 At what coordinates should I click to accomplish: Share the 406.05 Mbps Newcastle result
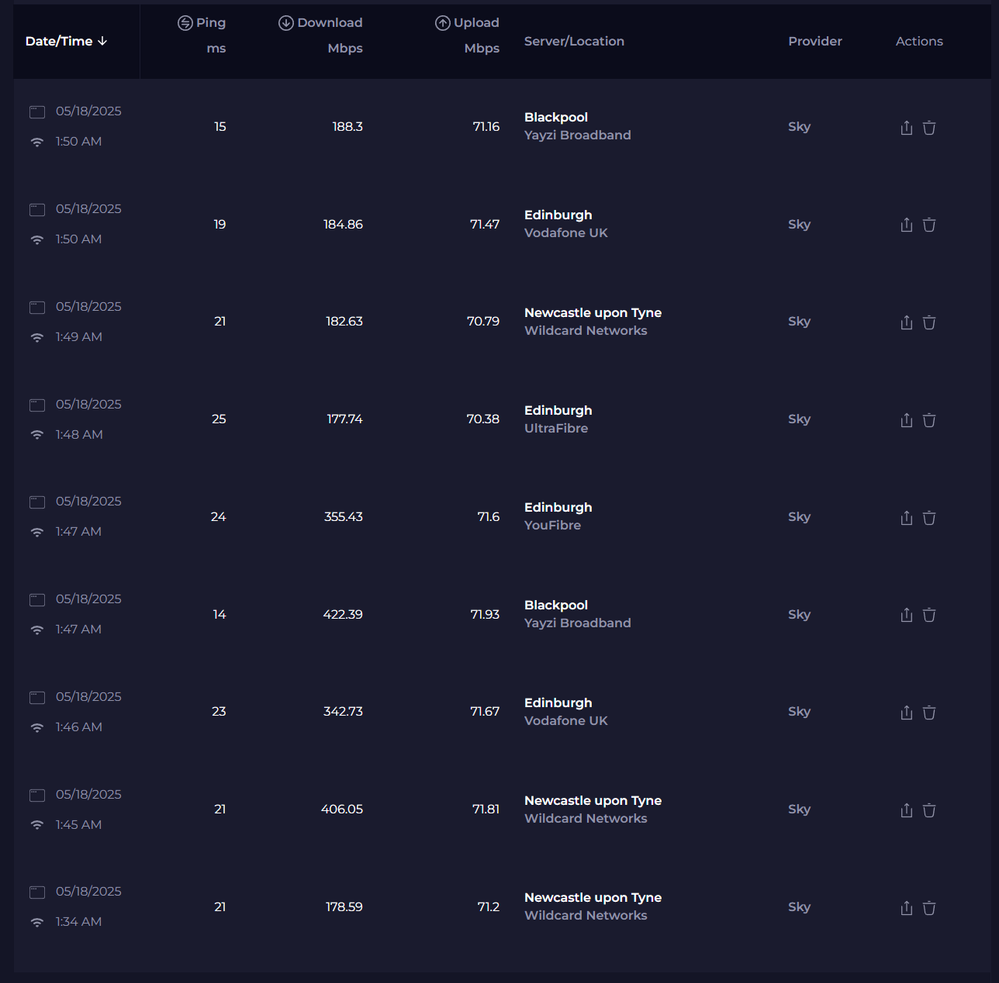point(906,810)
